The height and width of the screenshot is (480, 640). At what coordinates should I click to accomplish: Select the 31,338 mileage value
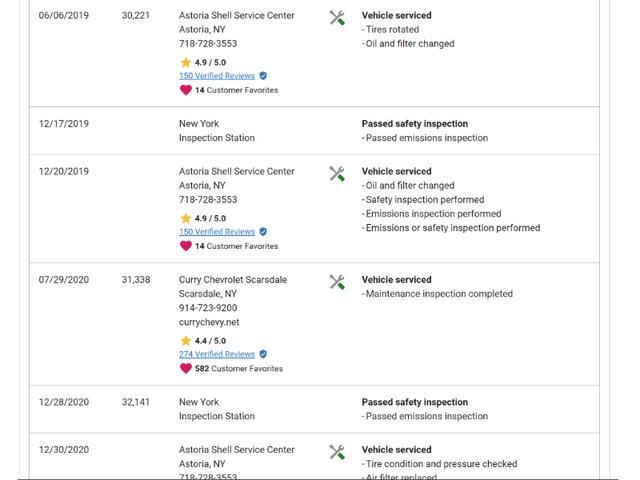pyautogui.click(x=136, y=280)
